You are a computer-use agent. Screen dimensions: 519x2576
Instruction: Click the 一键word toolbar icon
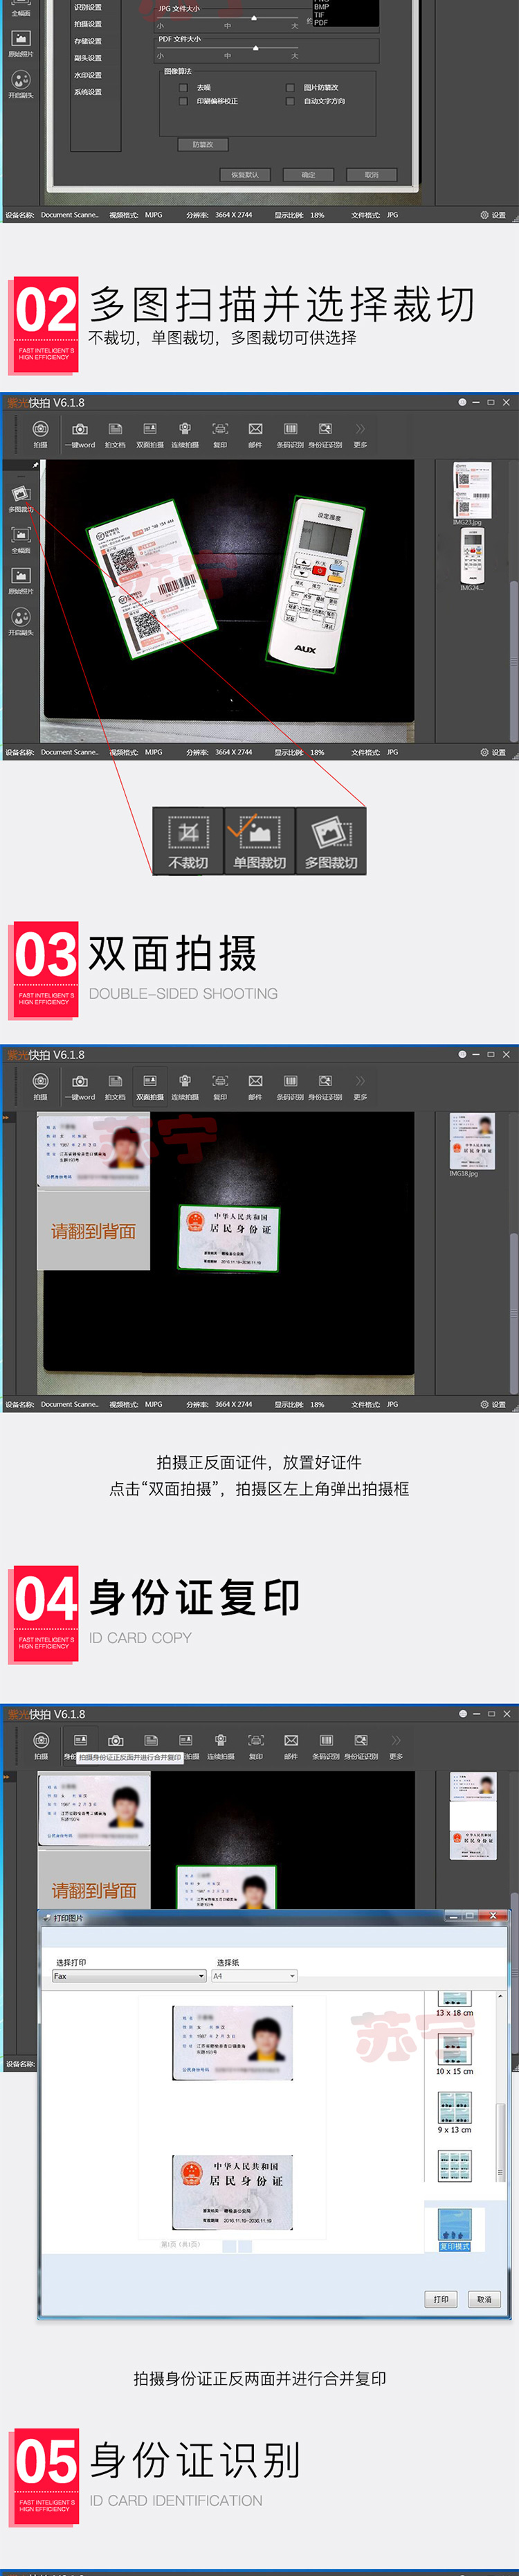pyautogui.click(x=80, y=432)
